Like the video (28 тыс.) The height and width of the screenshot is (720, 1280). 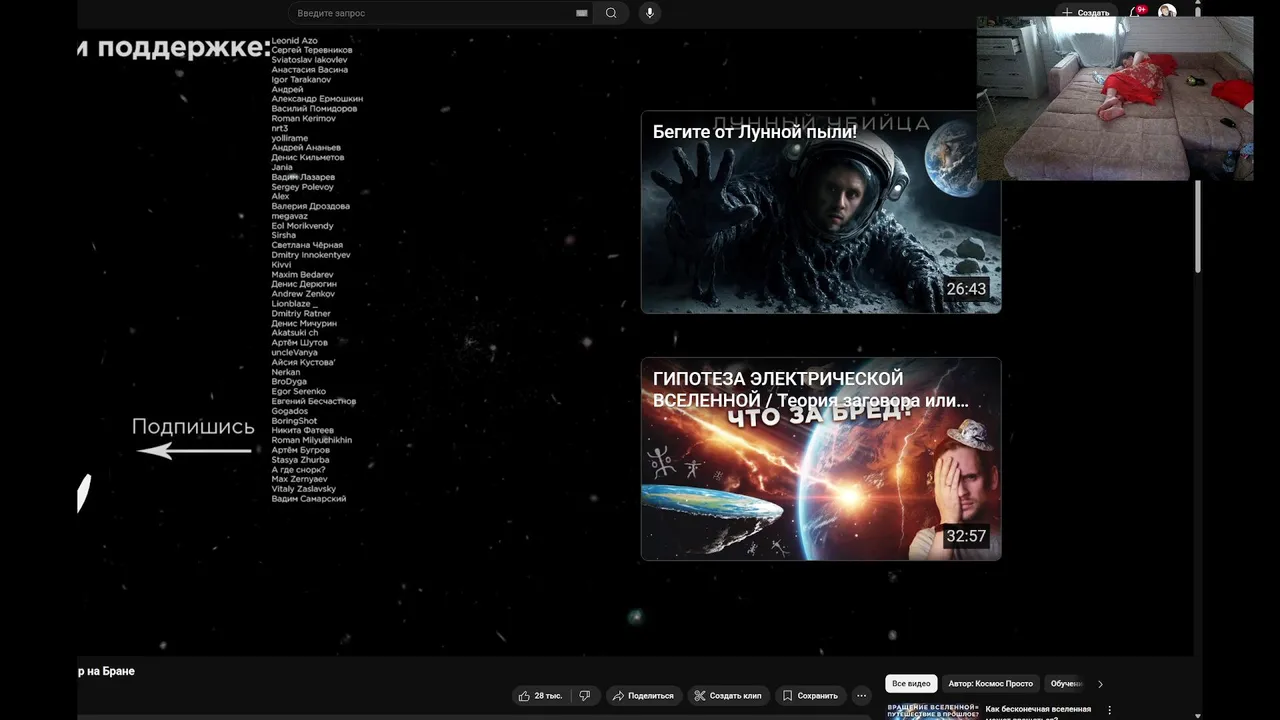pyautogui.click(x=541, y=696)
